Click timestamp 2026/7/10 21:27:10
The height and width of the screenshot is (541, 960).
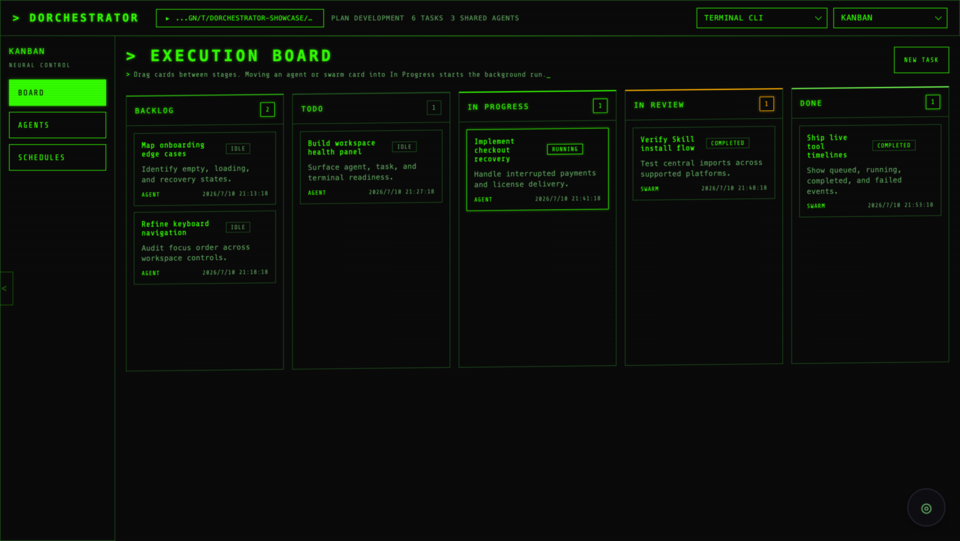(402, 192)
